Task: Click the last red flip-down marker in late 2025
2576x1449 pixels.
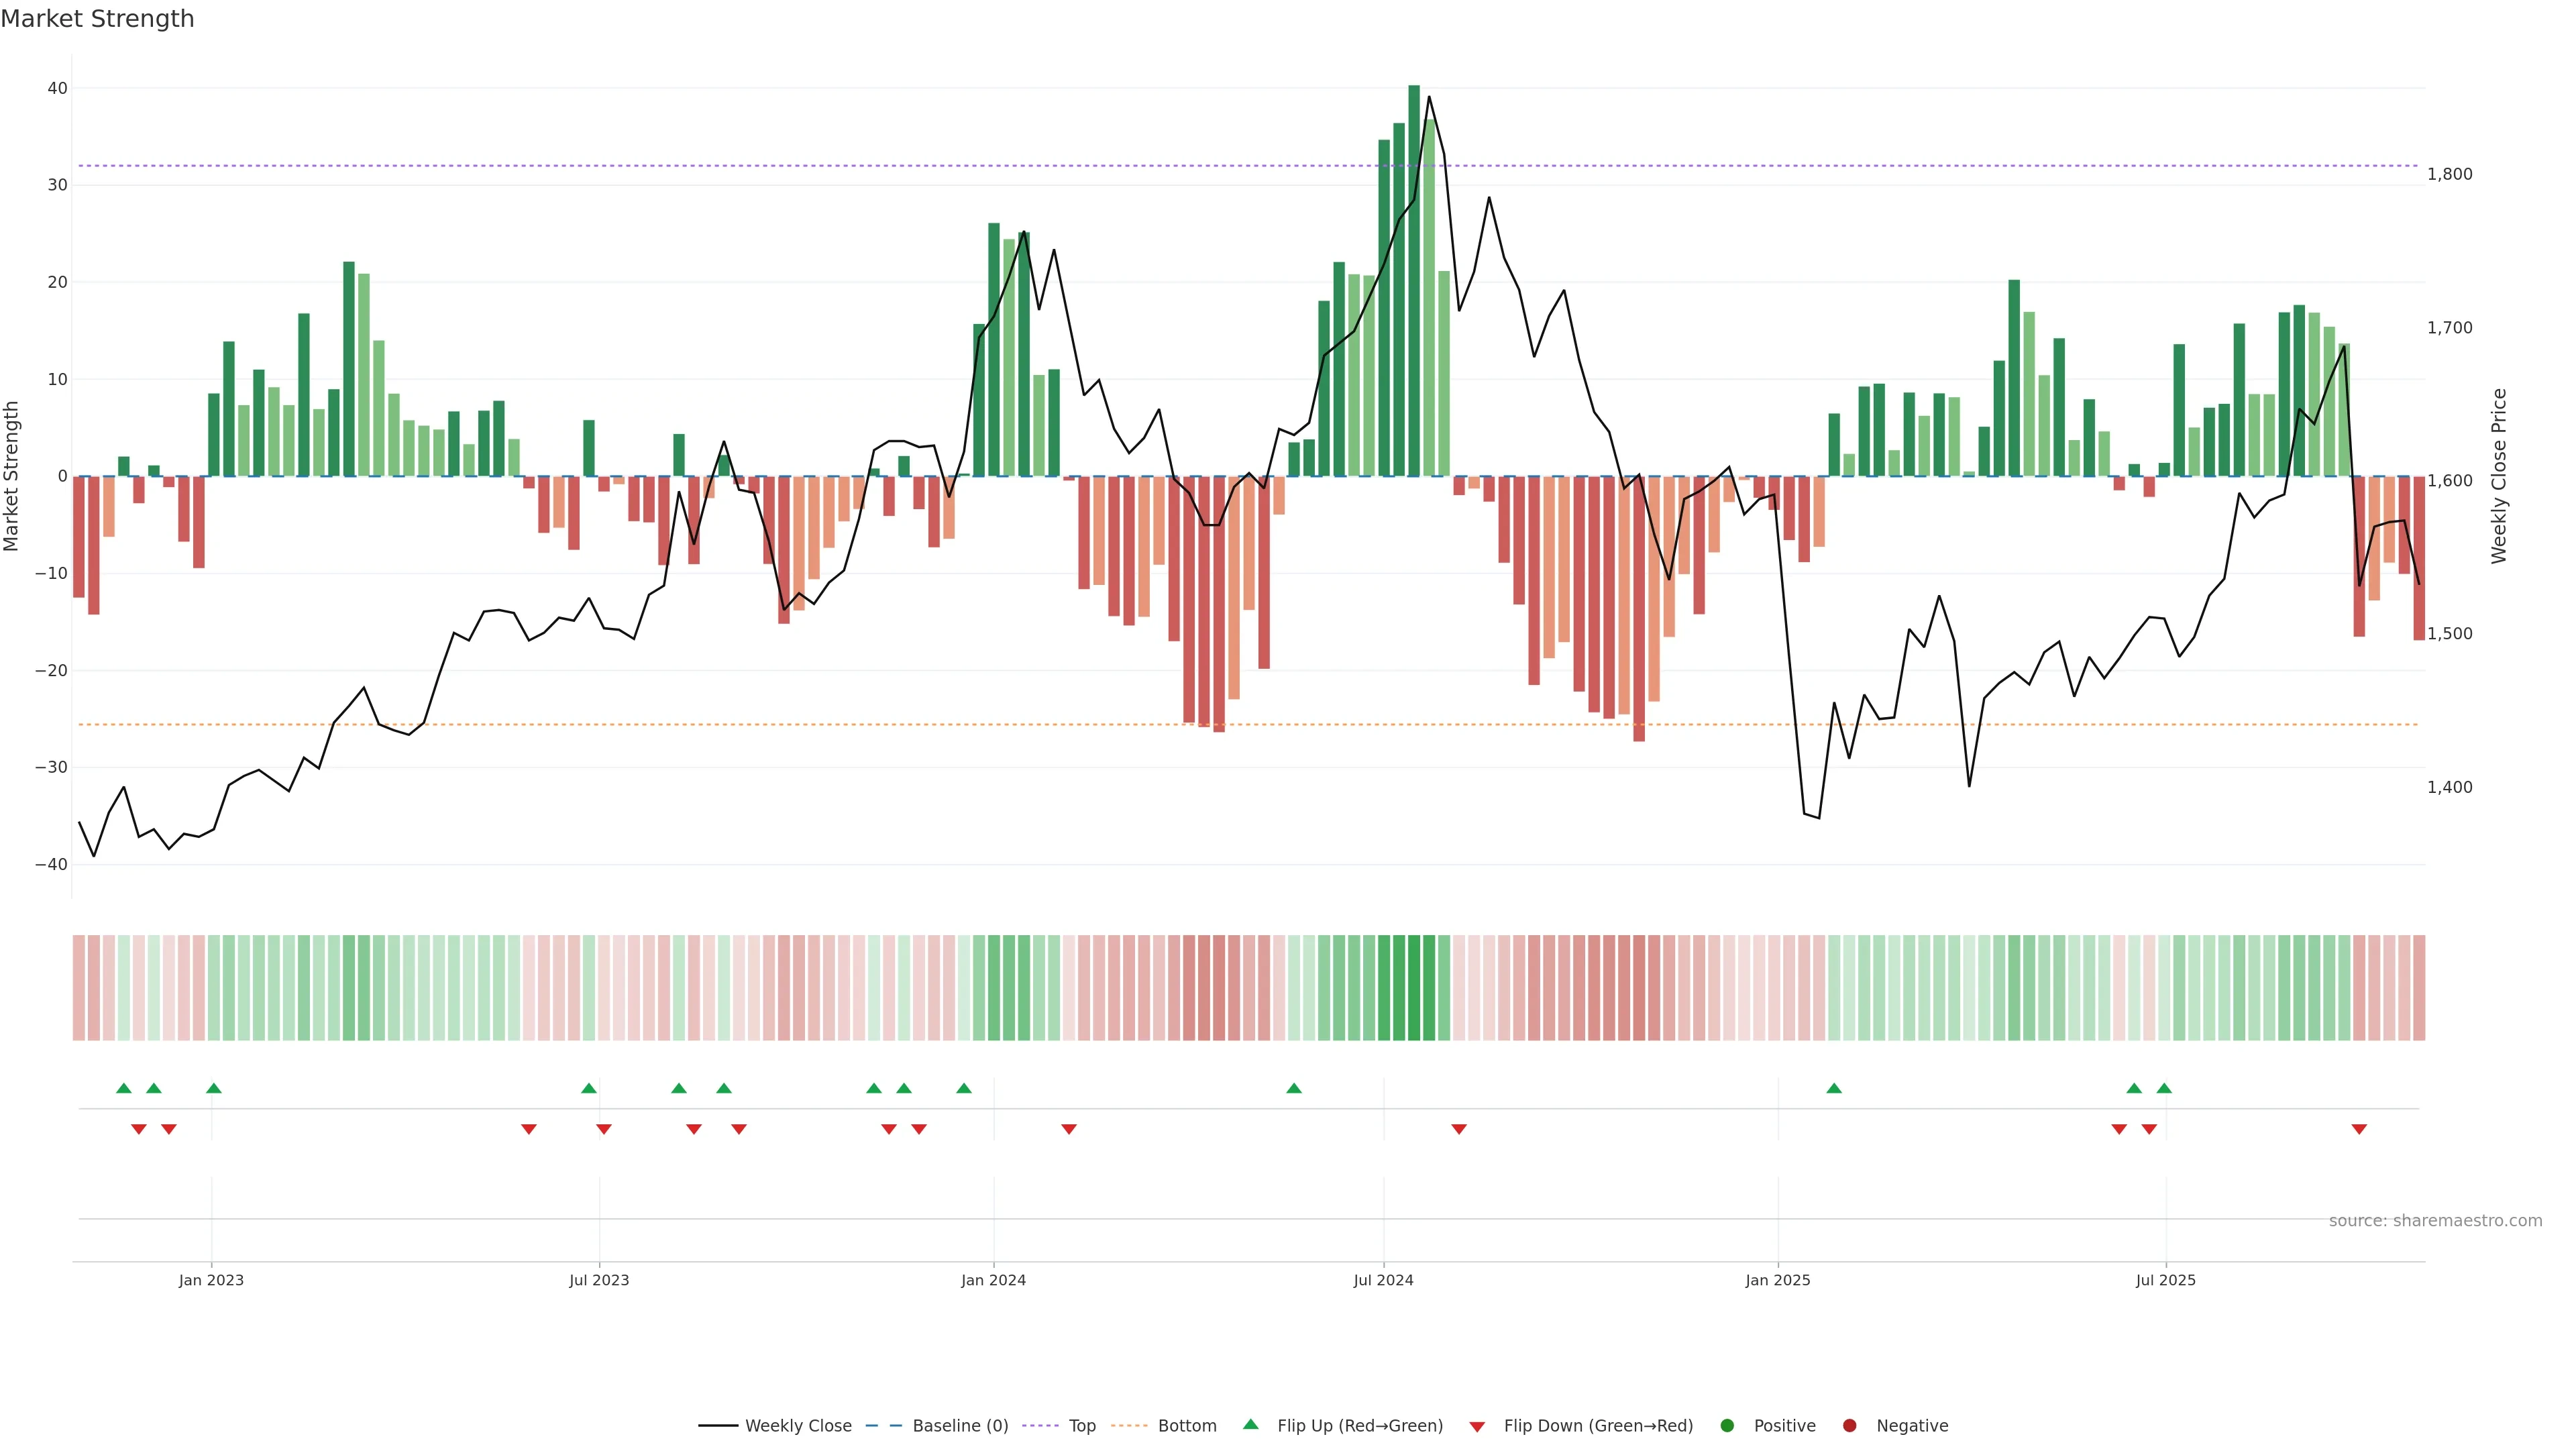Action: pyautogui.click(x=2359, y=1129)
